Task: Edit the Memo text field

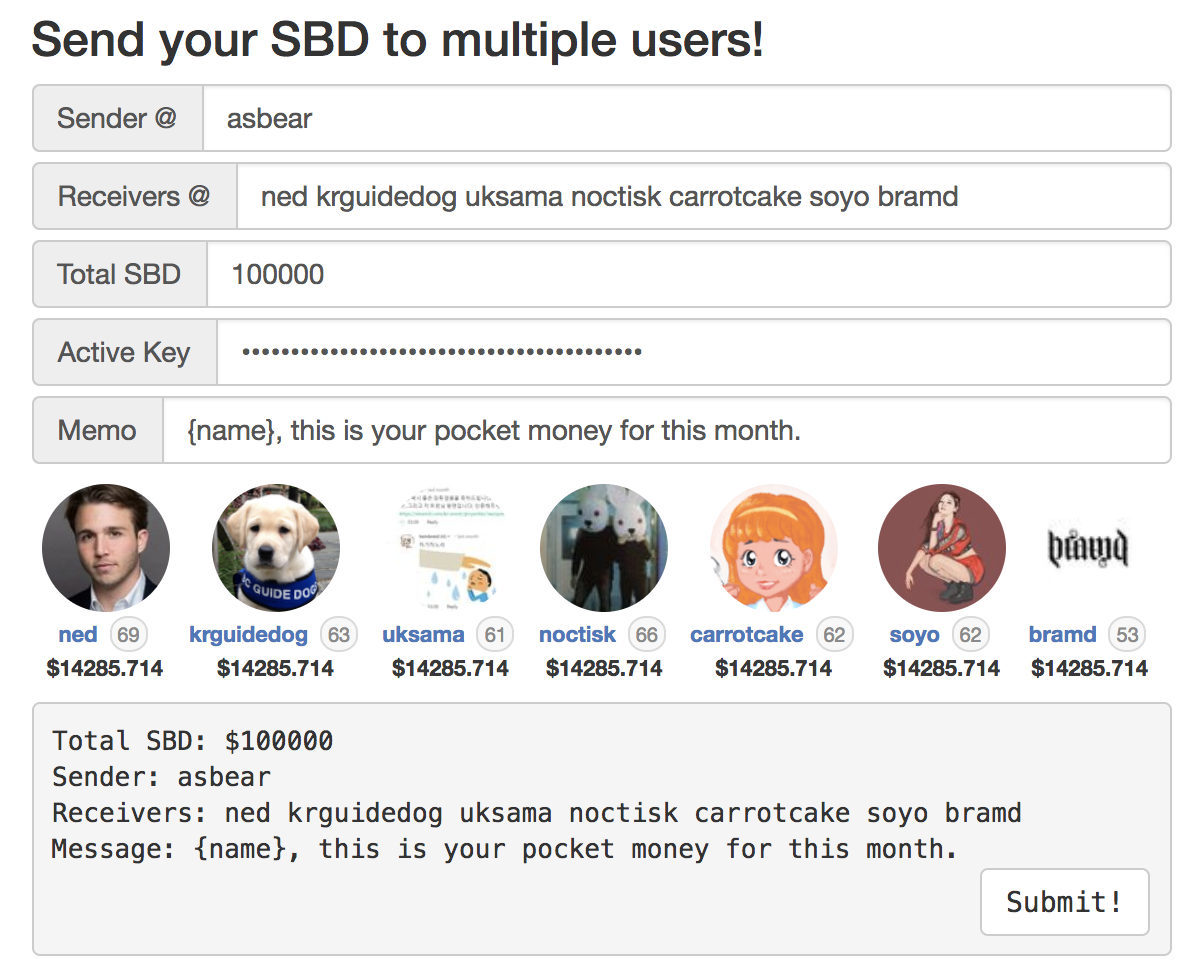Action: point(666,431)
